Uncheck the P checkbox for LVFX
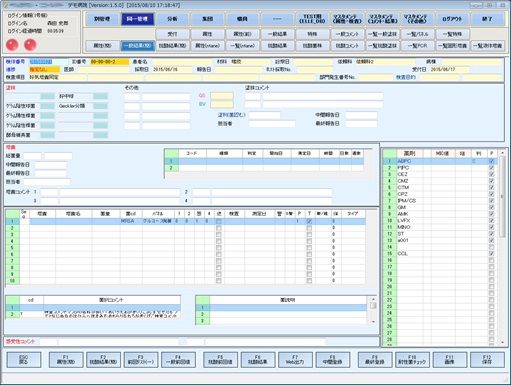 491,221
